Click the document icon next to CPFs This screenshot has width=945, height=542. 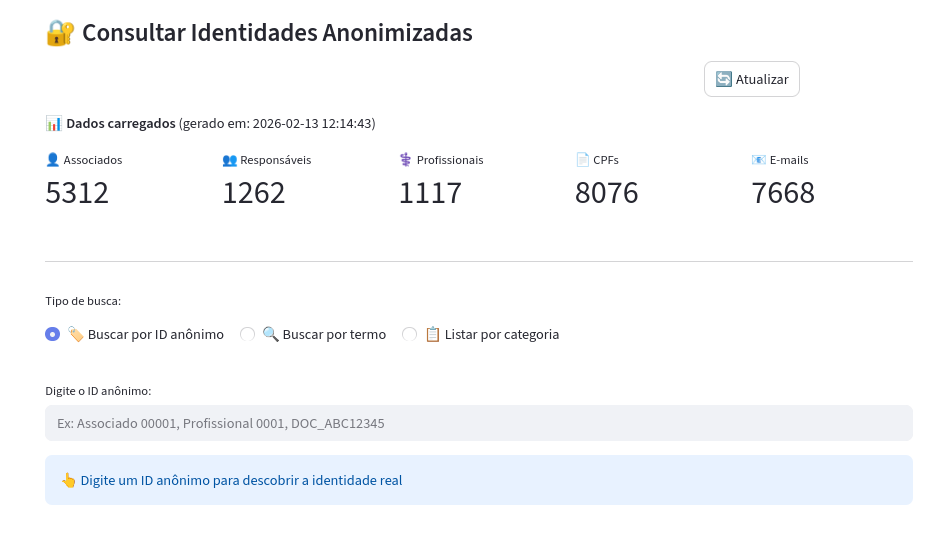[582, 160]
